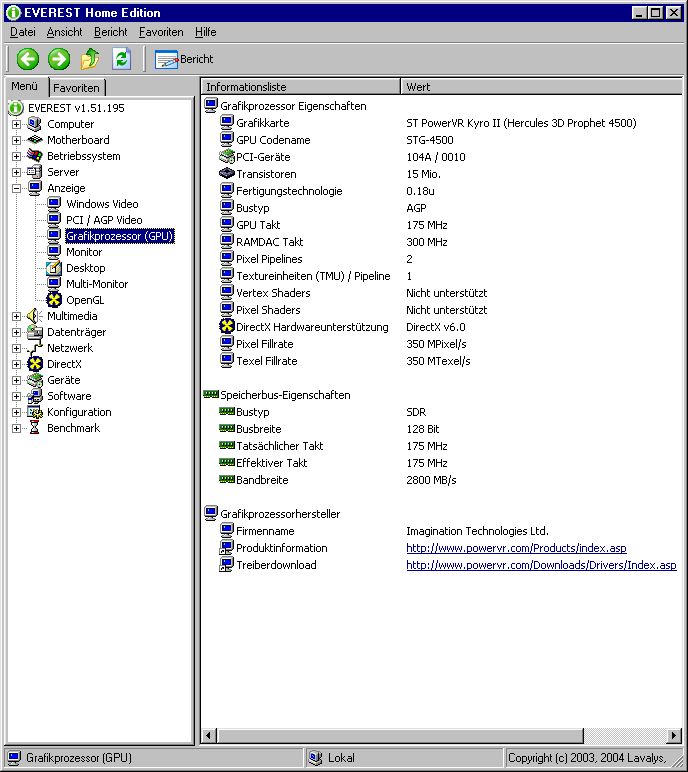The height and width of the screenshot is (772, 688).
Task: Open the Favoriten menu in menu bar
Action: (161, 32)
